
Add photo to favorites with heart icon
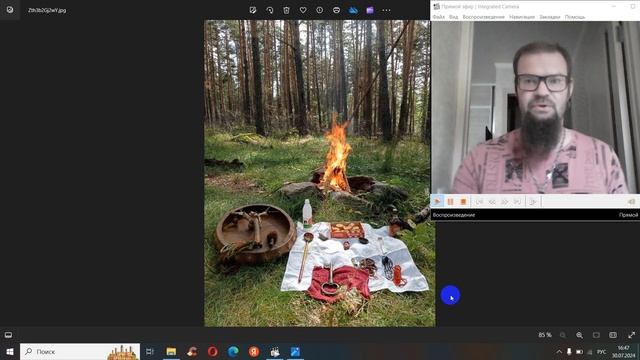click(x=303, y=10)
